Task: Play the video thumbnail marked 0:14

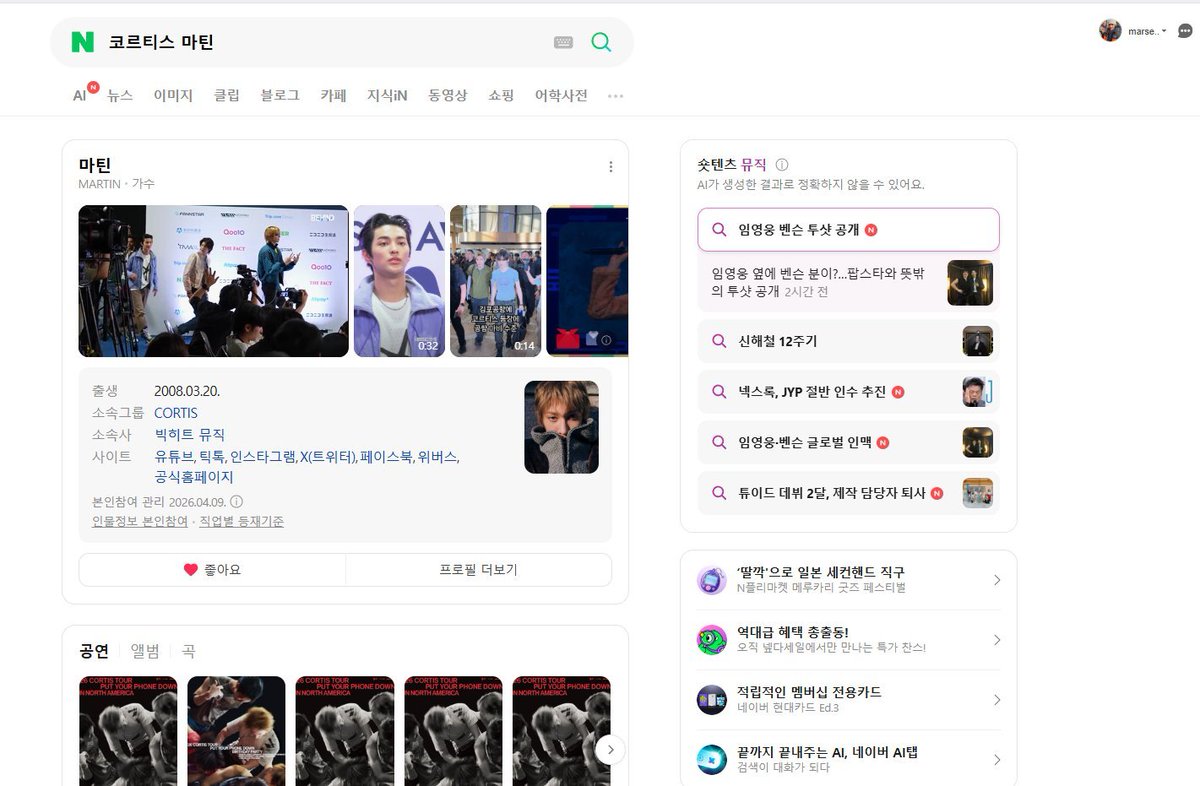Action: (495, 281)
